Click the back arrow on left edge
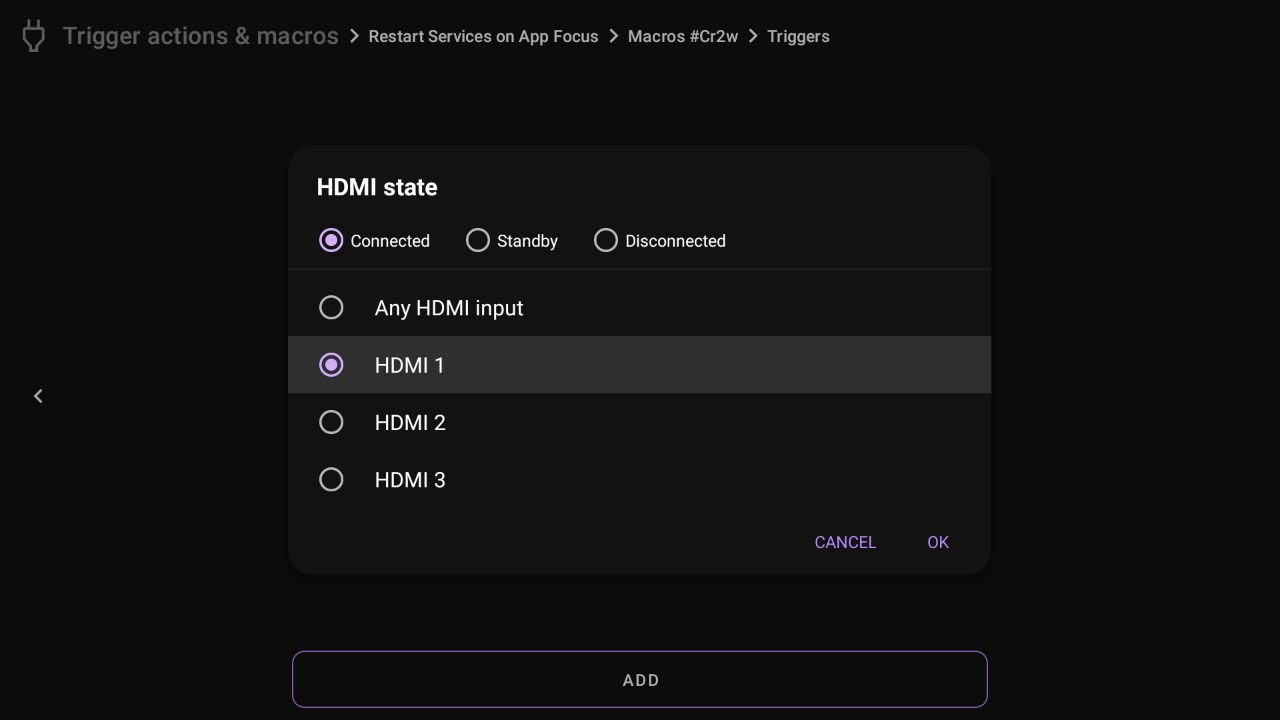This screenshot has width=1280, height=720. pos(38,396)
